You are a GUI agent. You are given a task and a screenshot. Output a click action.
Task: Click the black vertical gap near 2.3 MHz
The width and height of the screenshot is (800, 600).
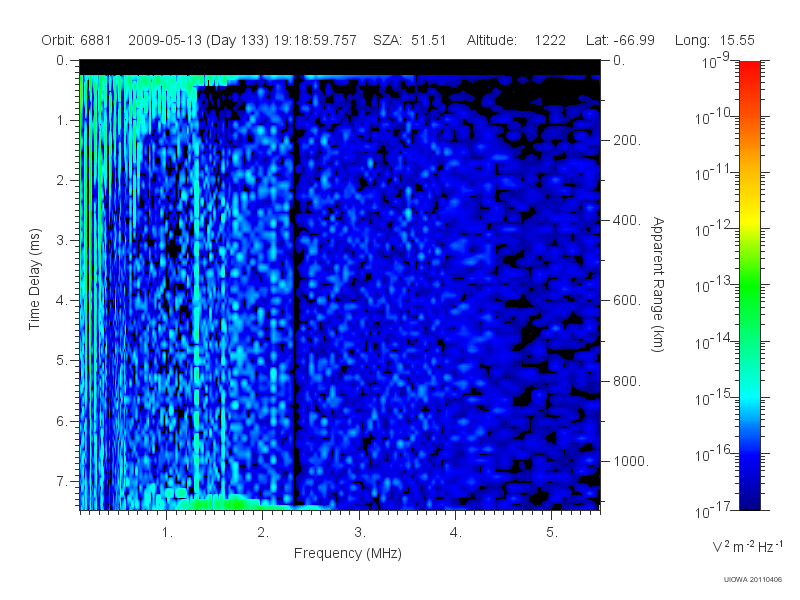pos(295,291)
